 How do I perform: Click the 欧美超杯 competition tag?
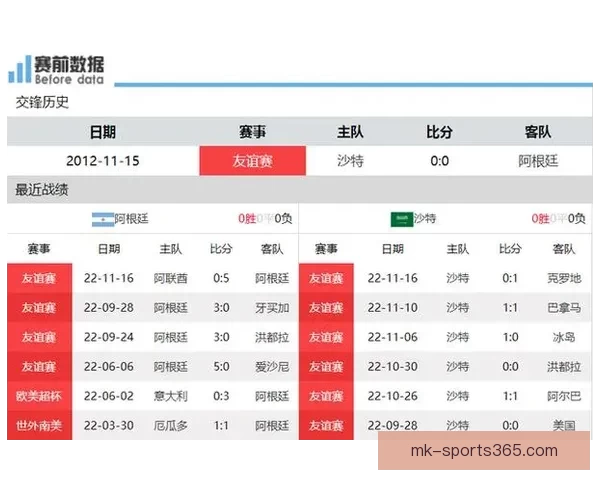pyautogui.click(x=39, y=396)
